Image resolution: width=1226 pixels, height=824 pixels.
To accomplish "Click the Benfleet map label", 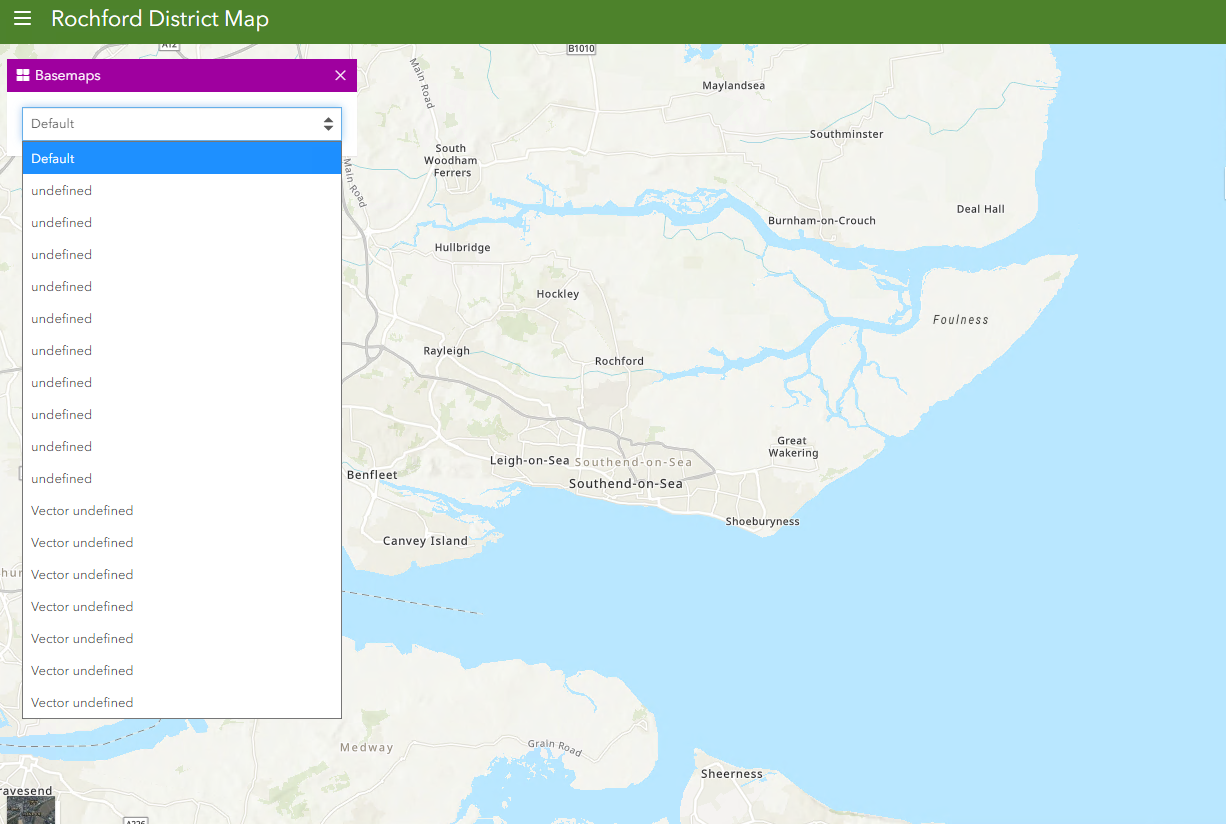I will coord(372,475).
